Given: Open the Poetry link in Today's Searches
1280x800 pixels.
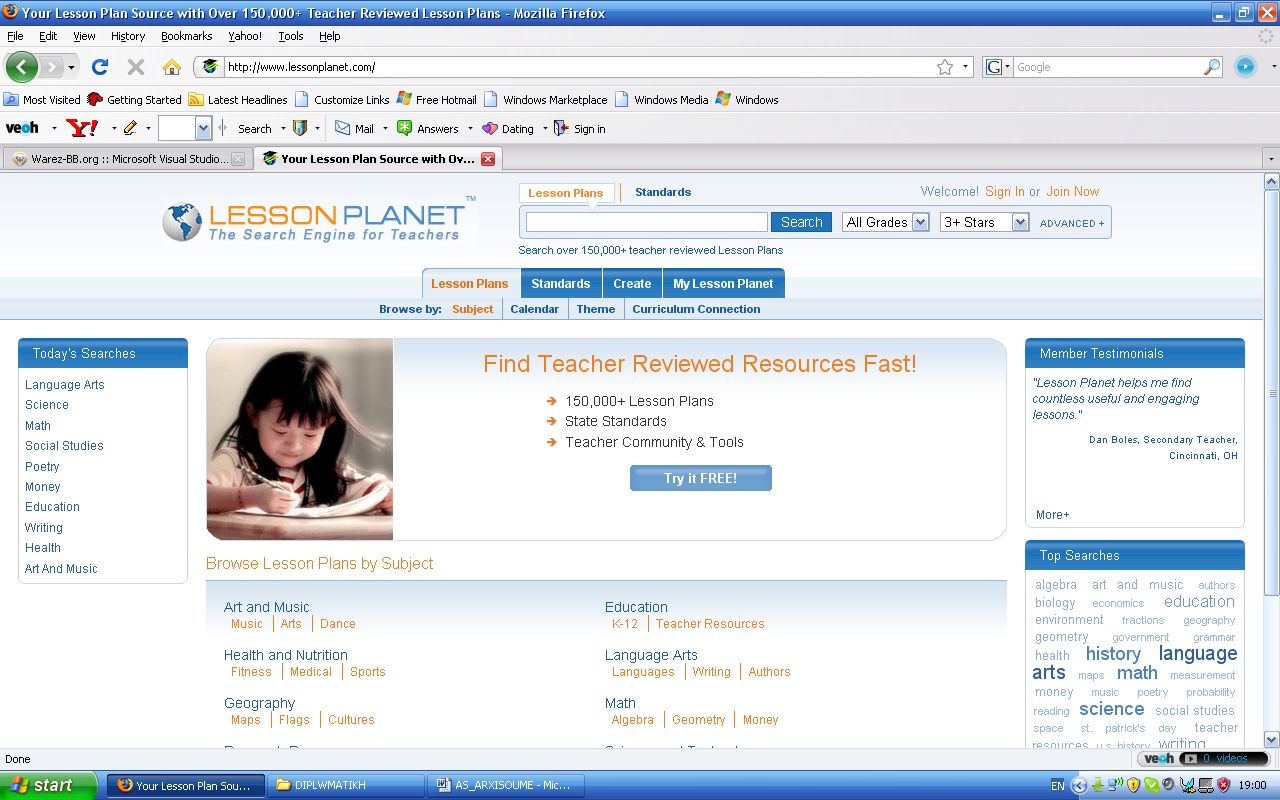Looking at the screenshot, I should coord(42,466).
